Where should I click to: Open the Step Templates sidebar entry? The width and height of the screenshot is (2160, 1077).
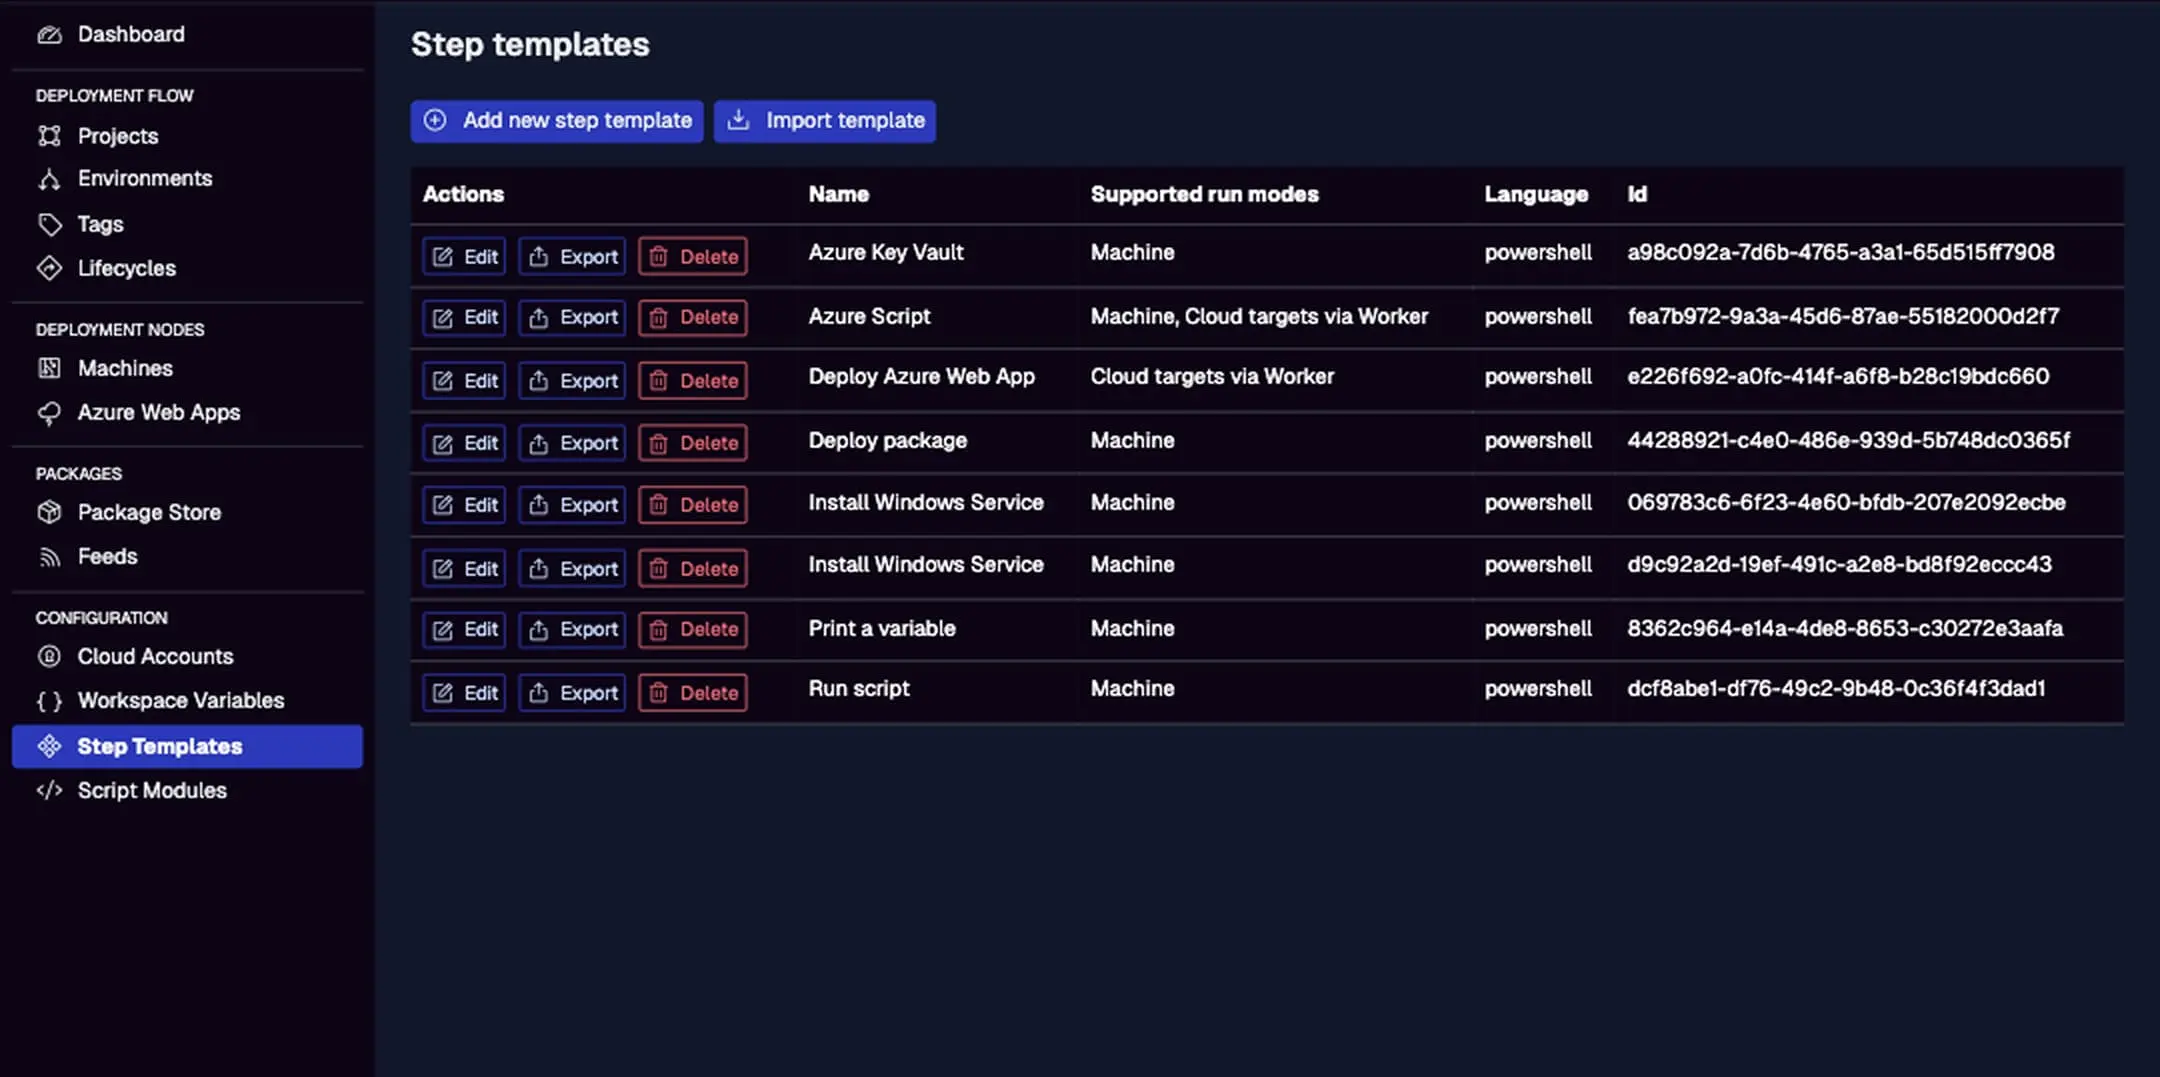tap(160, 746)
